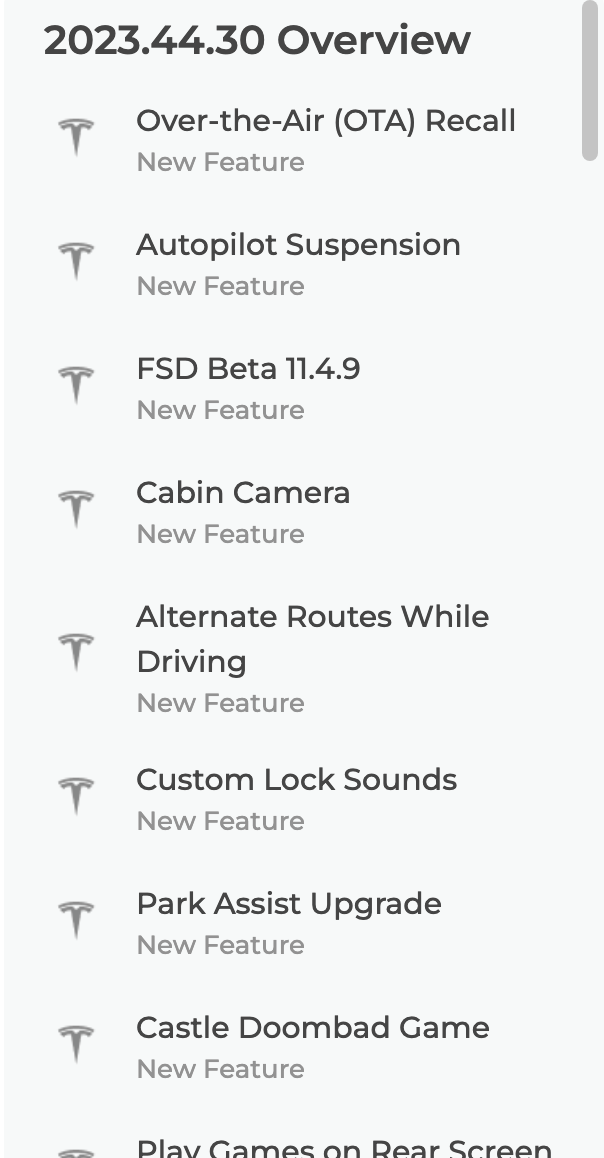The image size is (604, 1158).
Task: Click the vertical scrollbar thumb
Action: pos(590,80)
